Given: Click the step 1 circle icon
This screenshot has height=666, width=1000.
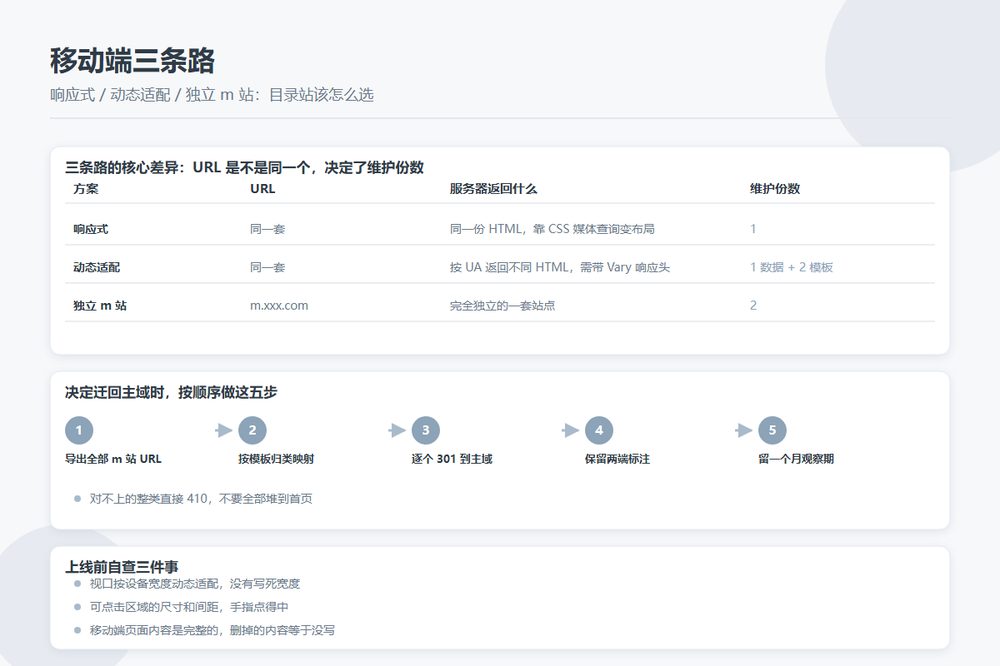Looking at the screenshot, I should point(79,430).
